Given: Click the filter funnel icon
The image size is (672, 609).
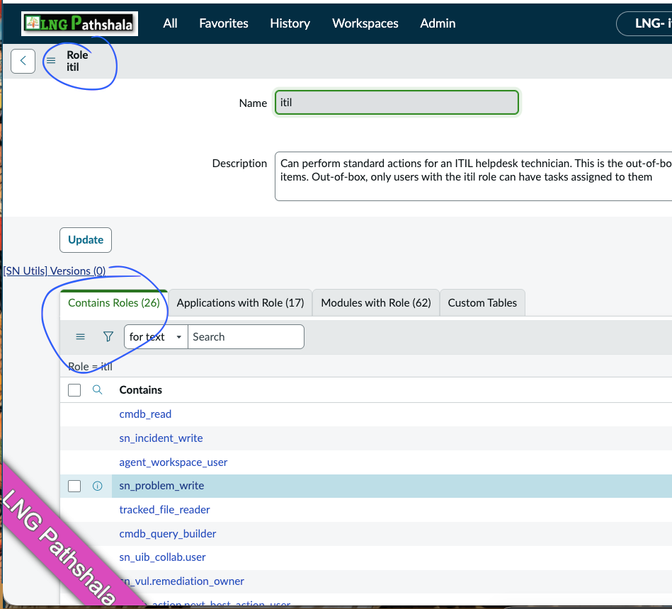Looking at the screenshot, I should point(108,337).
